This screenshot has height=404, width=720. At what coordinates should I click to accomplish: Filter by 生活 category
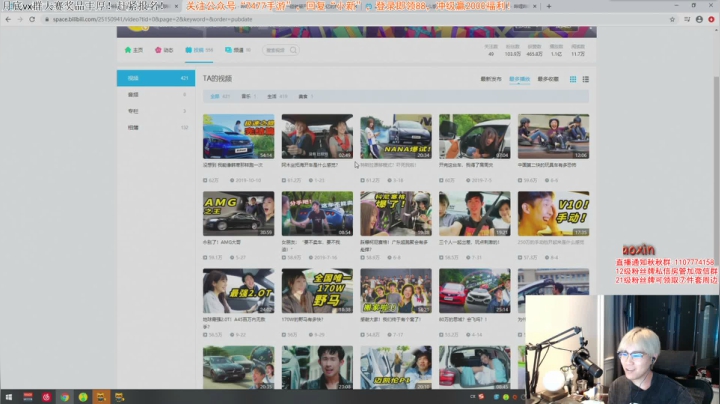(277, 96)
